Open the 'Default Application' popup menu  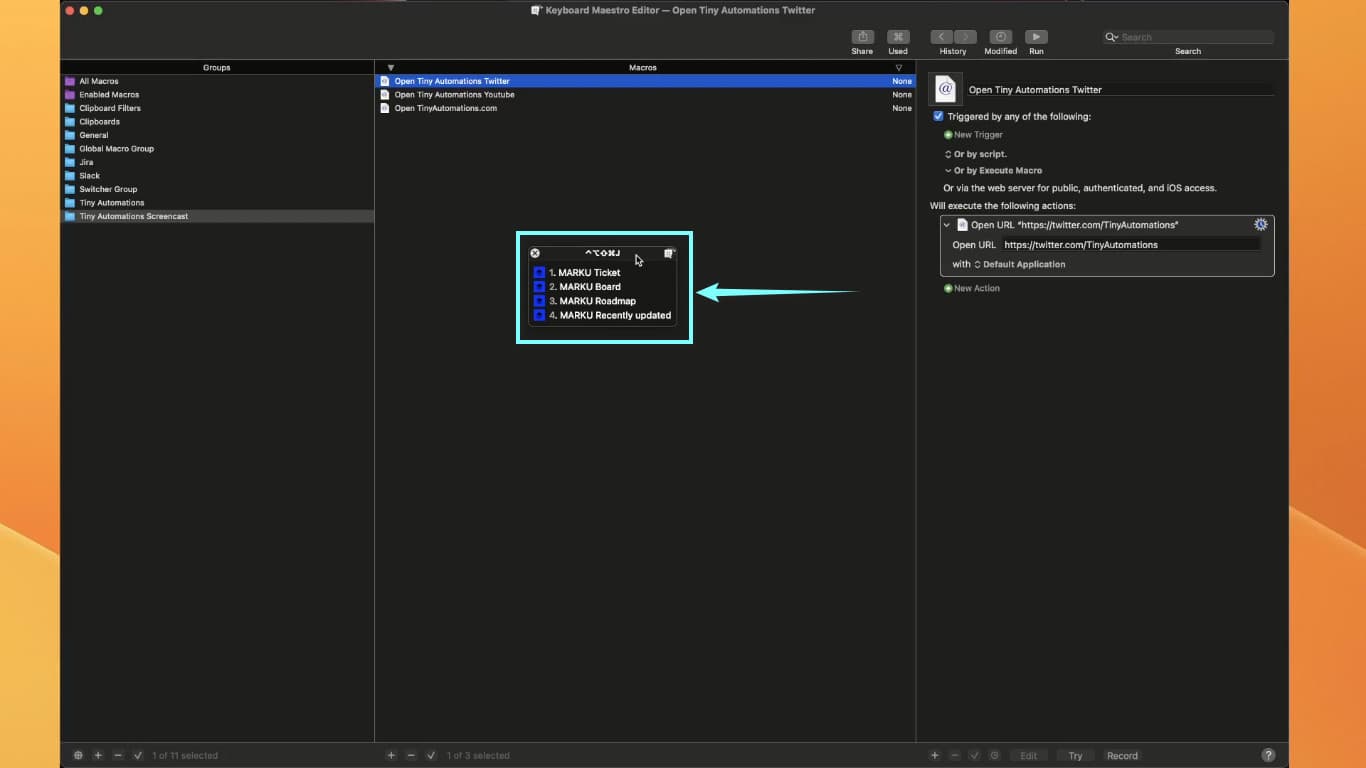coord(1019,264)
